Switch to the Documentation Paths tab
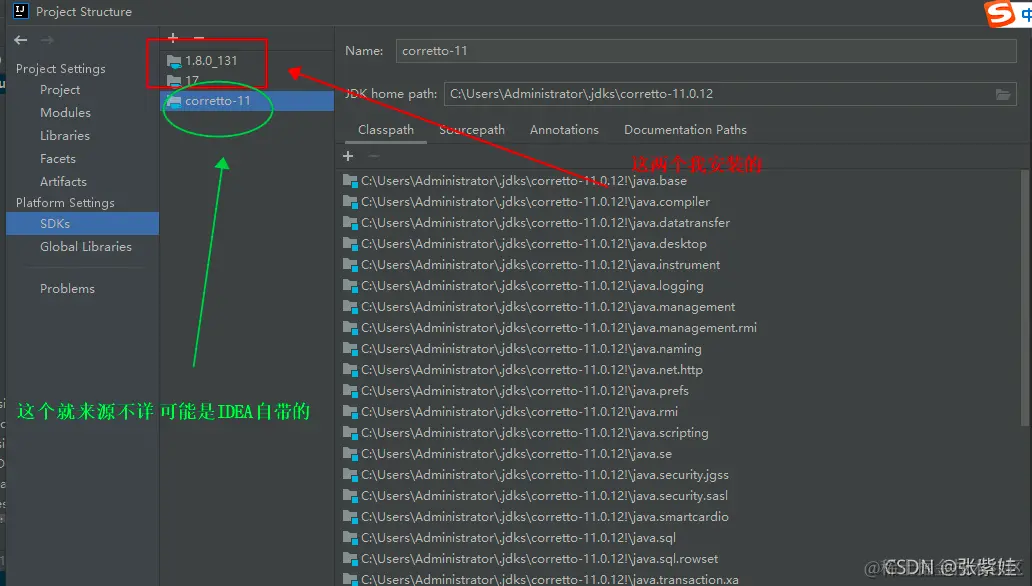Screen dimensions: 1032x586 coord(685,130)
